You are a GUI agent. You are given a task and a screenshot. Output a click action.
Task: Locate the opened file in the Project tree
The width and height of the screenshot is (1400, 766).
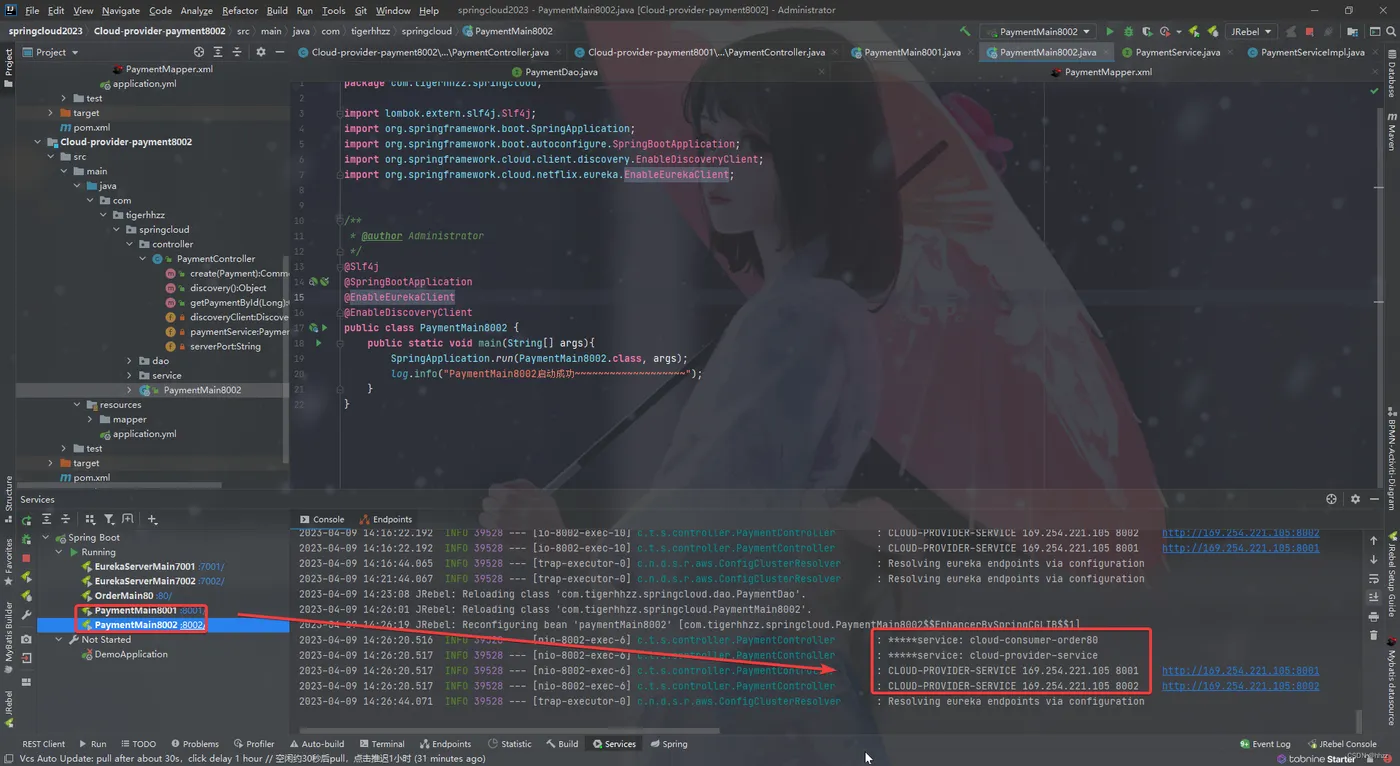coord(199,52)
